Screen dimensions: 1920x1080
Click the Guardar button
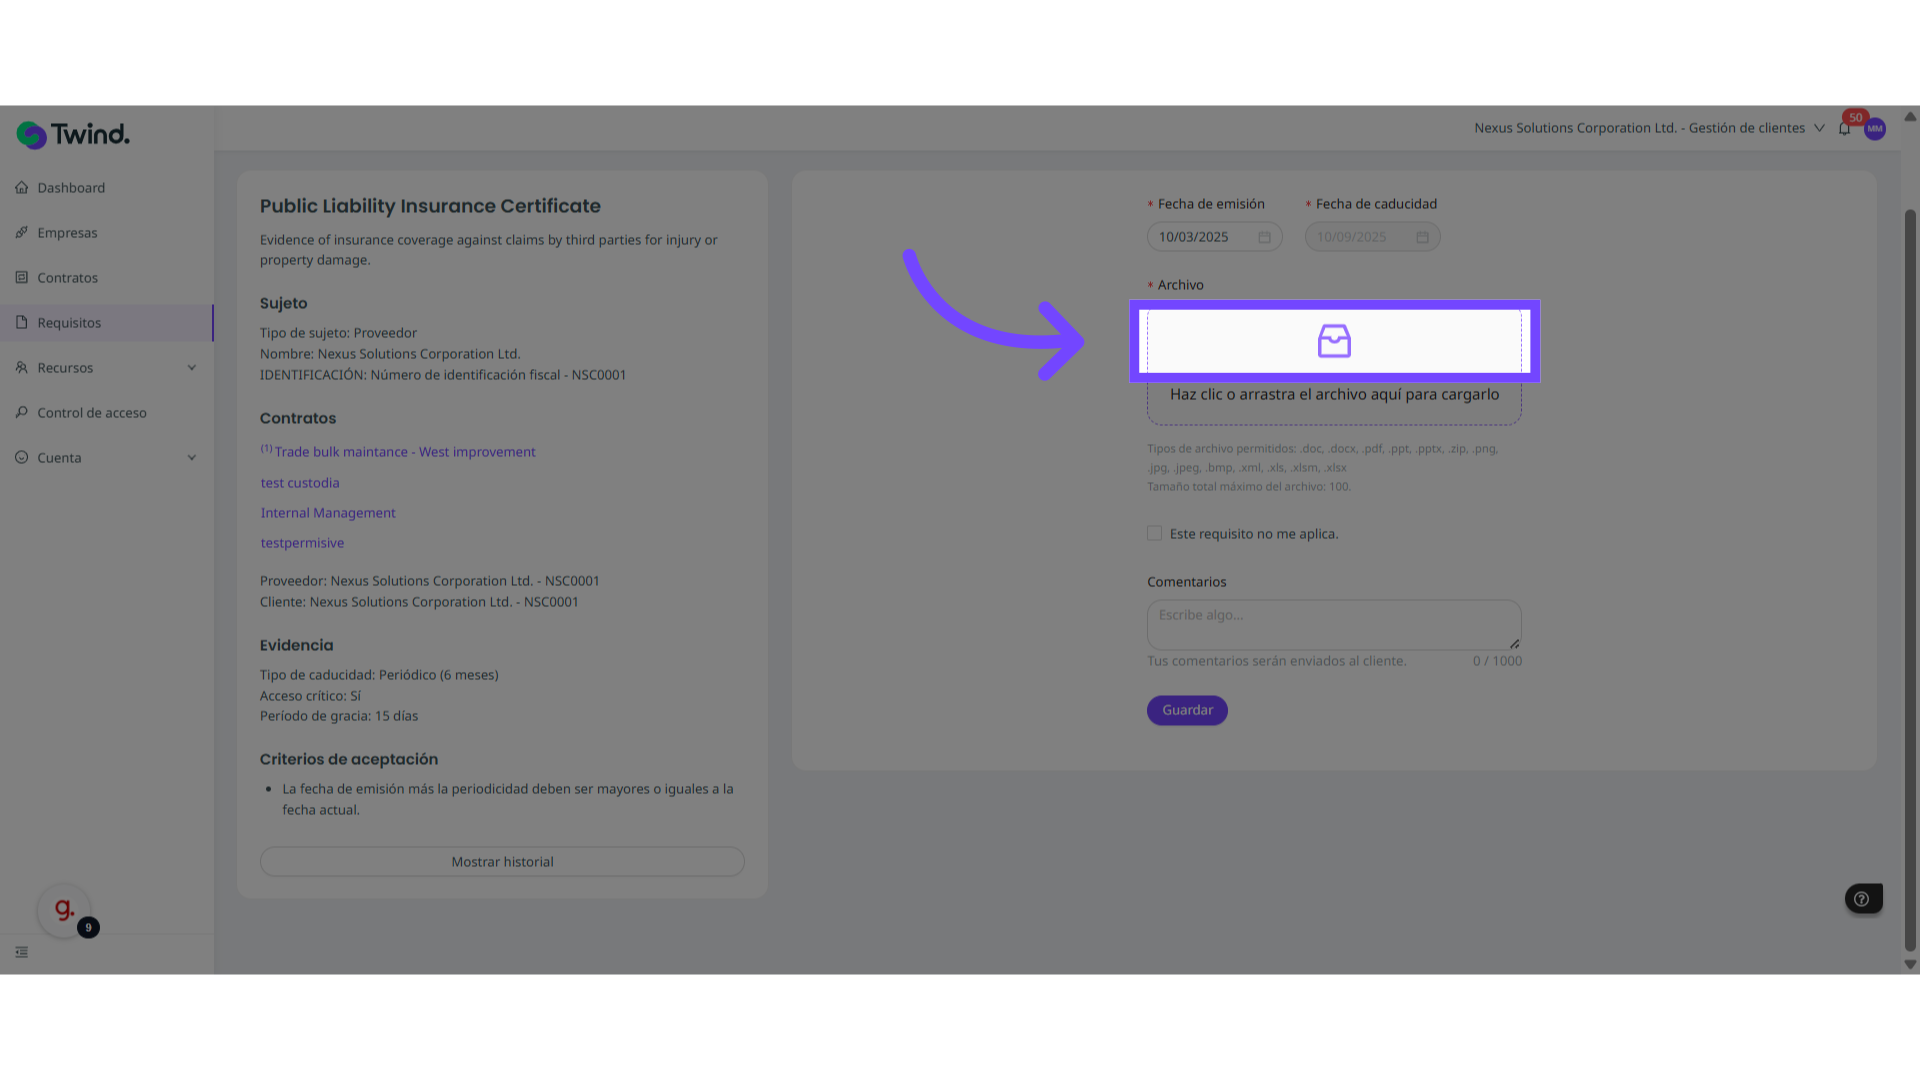click(x=1187, y=710)
